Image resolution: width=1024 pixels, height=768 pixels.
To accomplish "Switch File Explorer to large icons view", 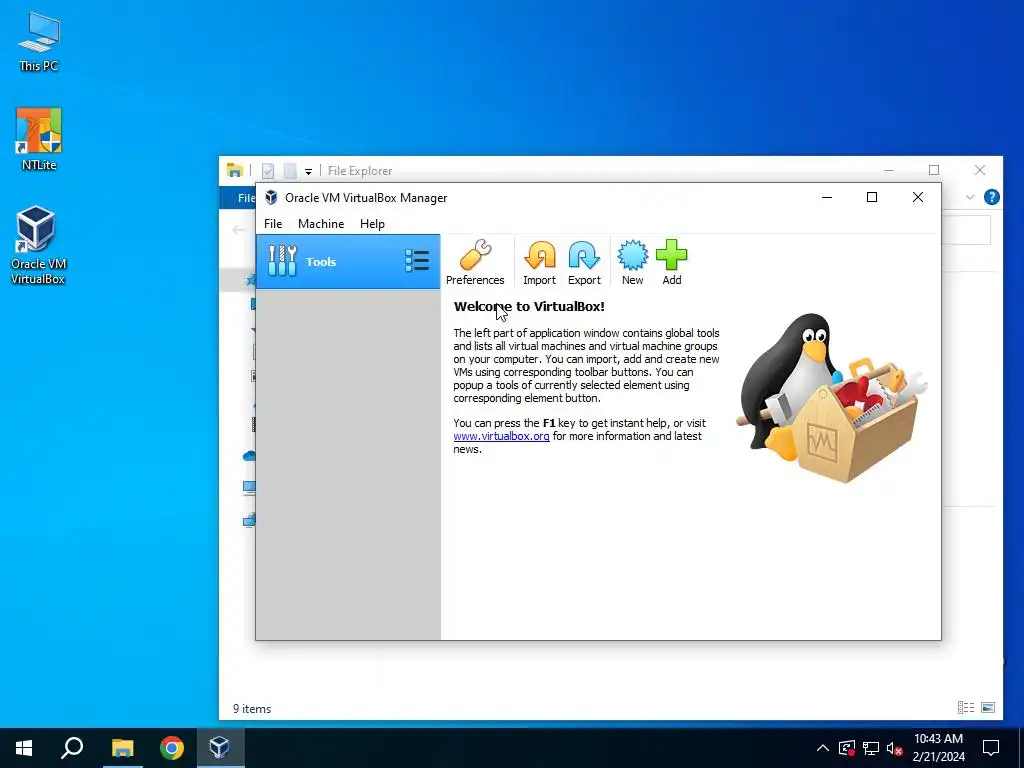I will tap(988, 707).
